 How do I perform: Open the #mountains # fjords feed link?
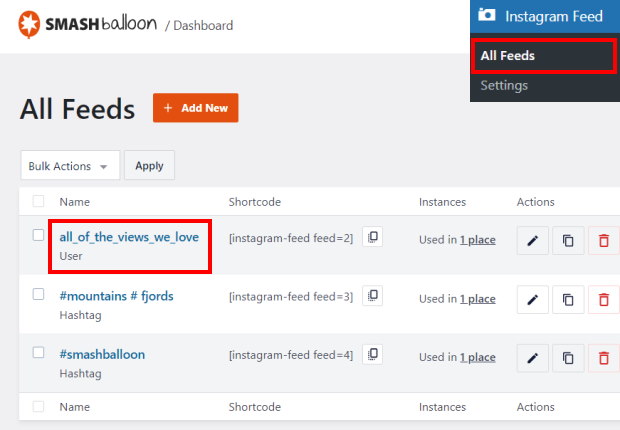(116, 296)
